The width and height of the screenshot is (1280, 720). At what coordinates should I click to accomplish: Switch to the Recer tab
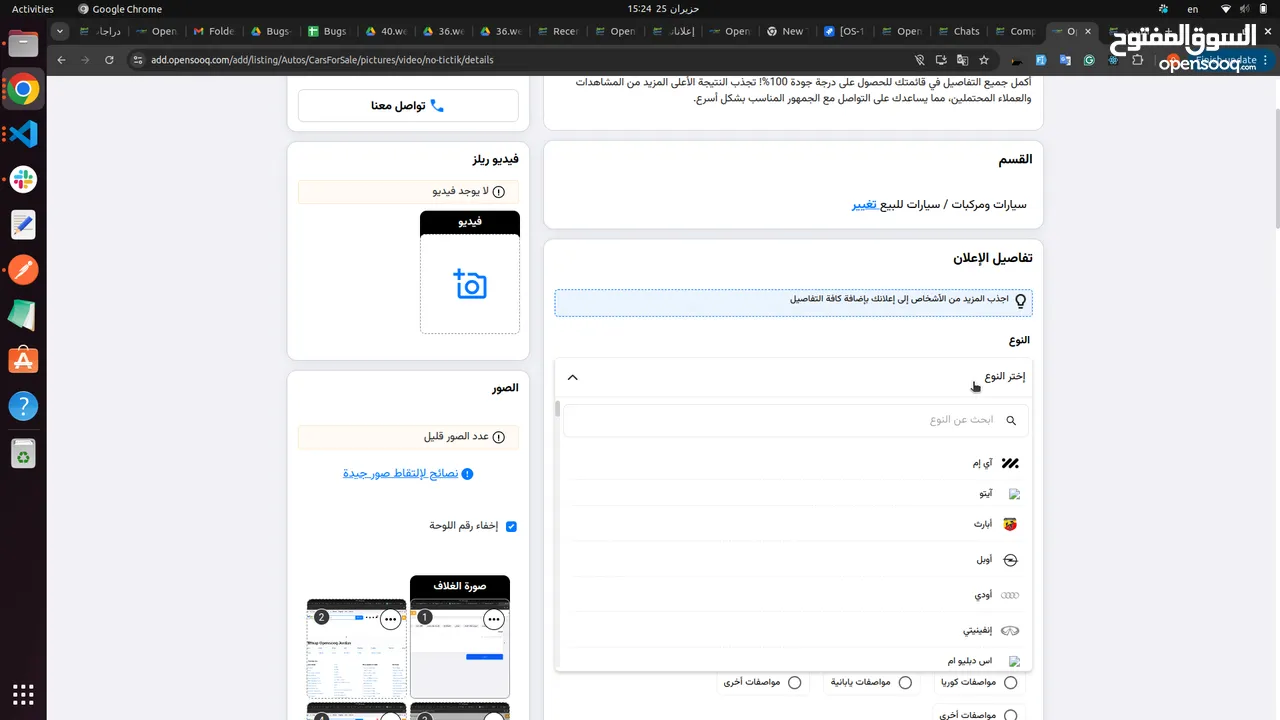(557, 31)
